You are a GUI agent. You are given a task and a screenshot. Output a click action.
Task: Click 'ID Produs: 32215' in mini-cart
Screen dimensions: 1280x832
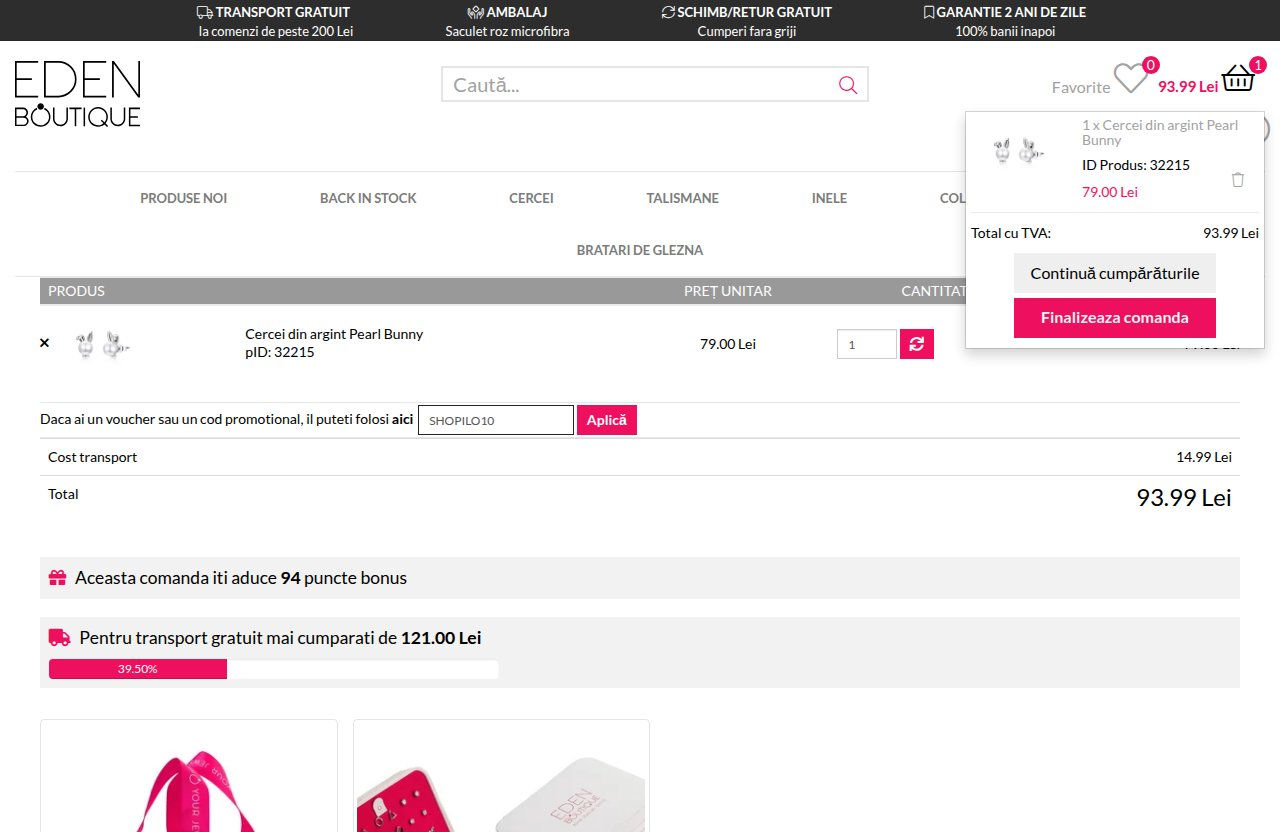(x=1136, y=165)
